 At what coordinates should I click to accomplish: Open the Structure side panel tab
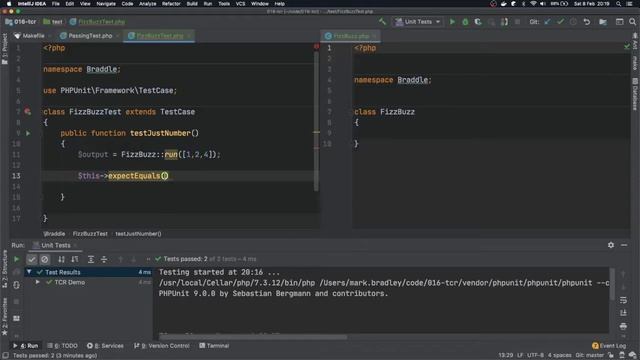(4, 269)
